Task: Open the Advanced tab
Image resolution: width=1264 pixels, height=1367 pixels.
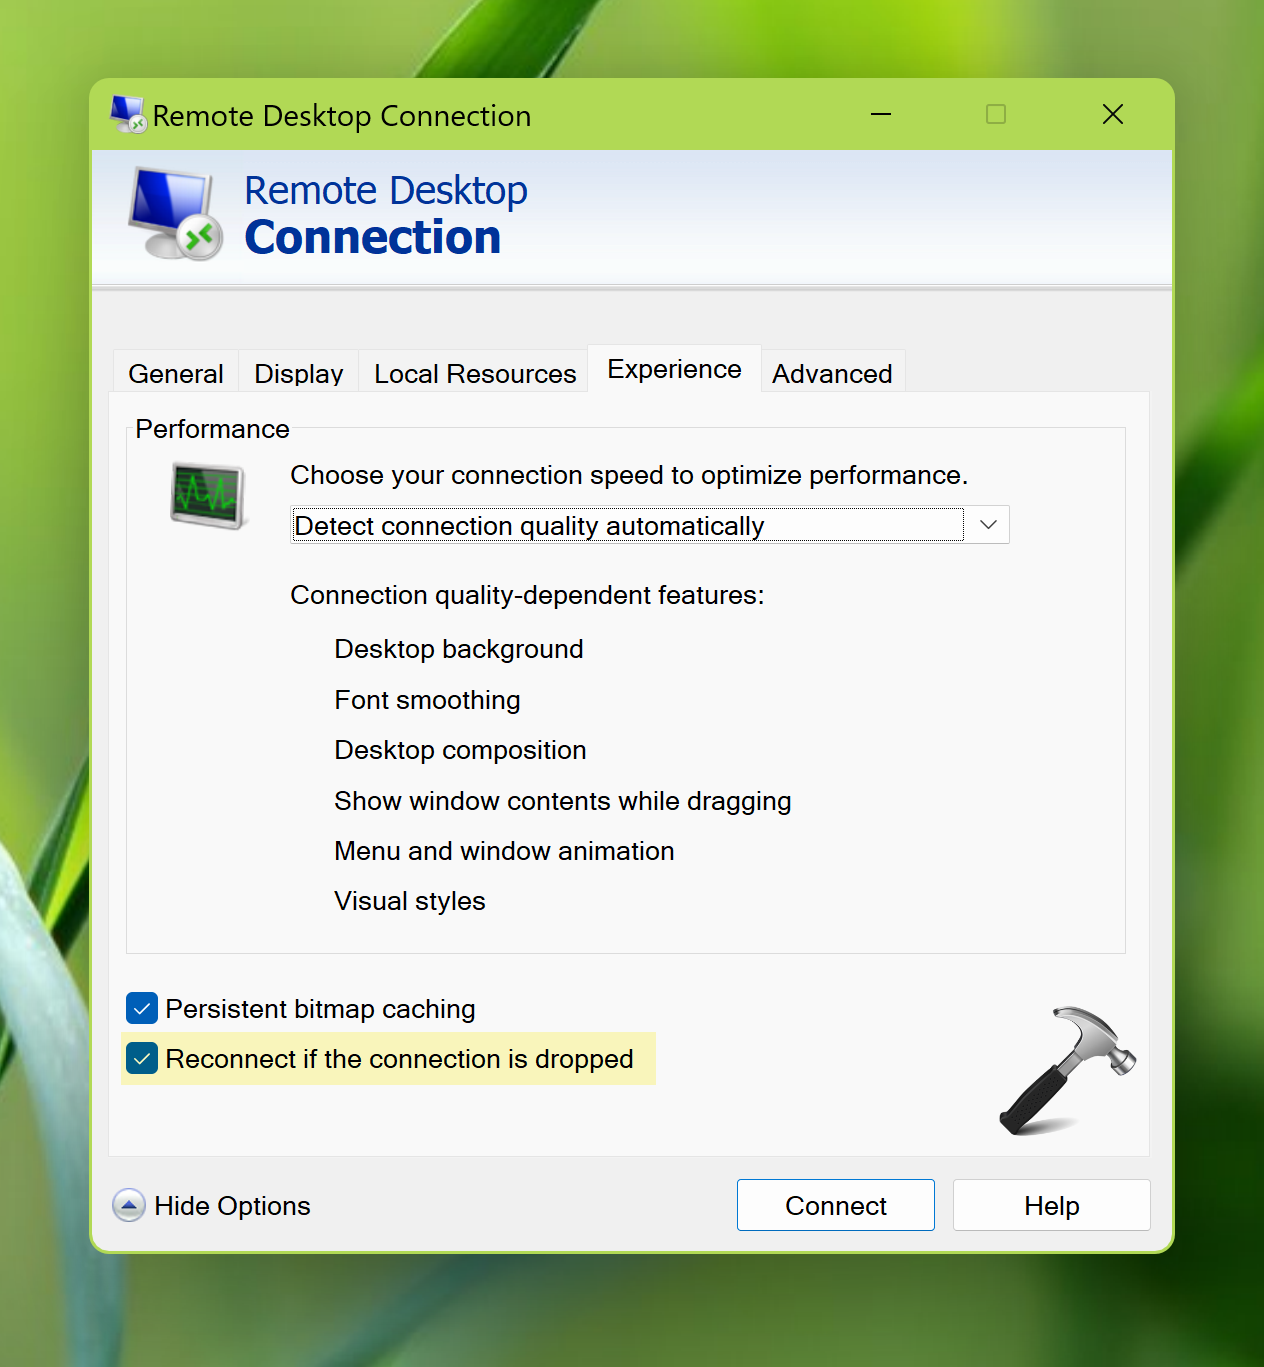Action: [x=832, y=373]
